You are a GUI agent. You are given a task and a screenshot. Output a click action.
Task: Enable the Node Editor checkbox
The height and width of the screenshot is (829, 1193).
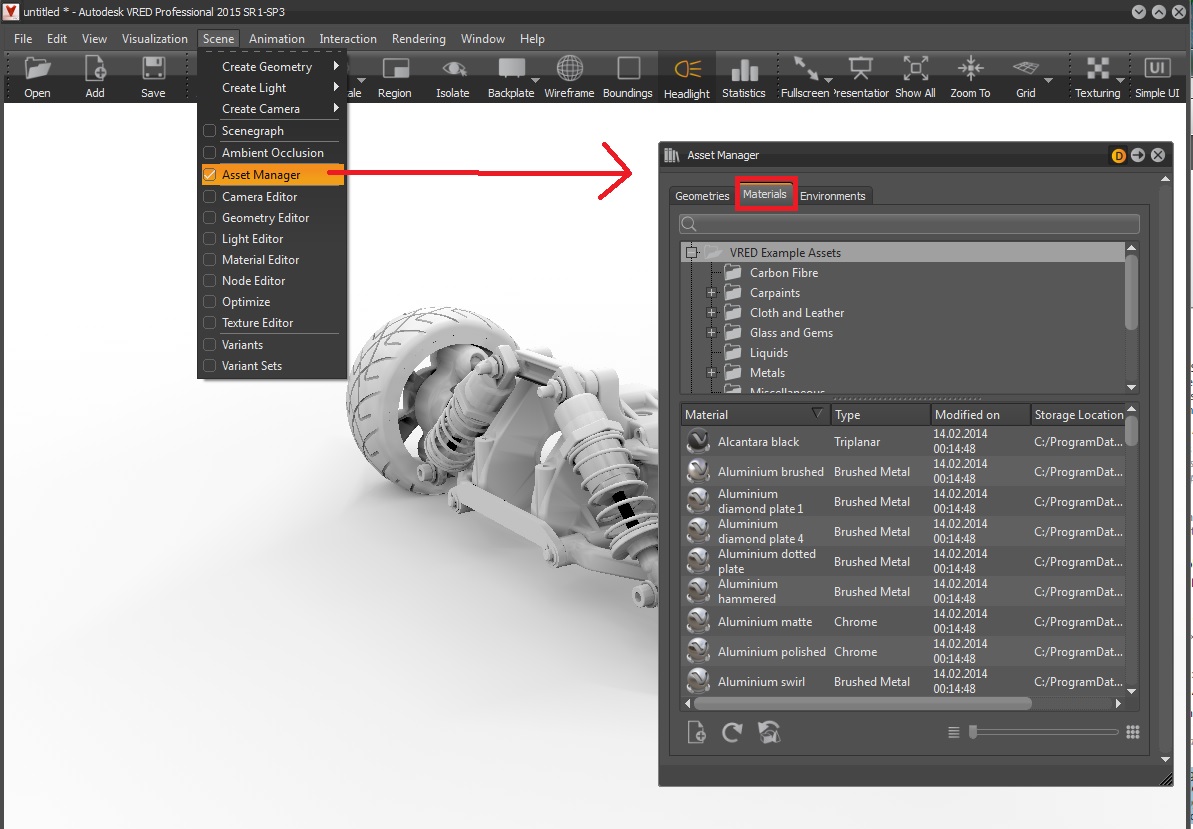(210, 281)
